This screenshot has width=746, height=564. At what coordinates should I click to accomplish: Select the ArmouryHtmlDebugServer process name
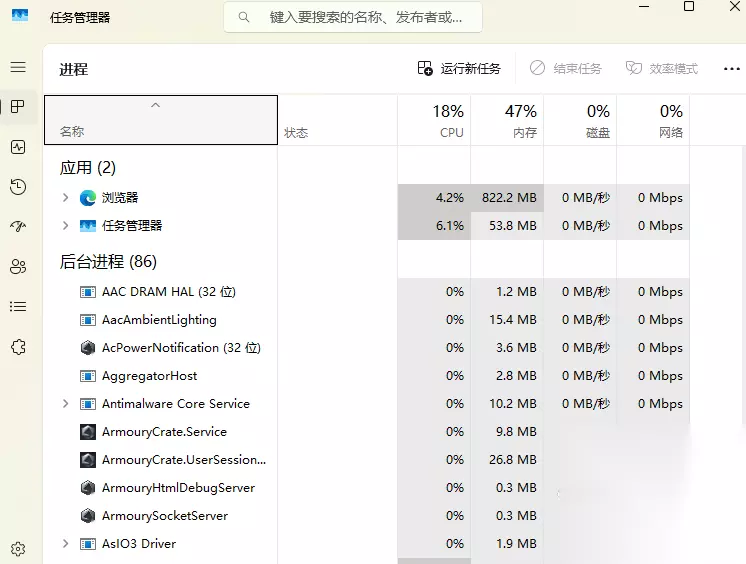tap(178, 488)
